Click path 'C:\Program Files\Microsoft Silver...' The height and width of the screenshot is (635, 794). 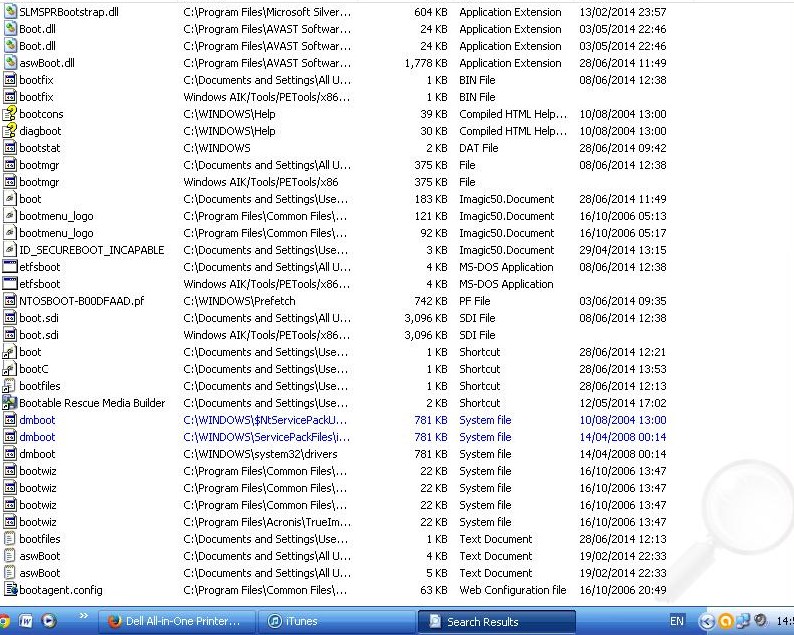(267, 12)
